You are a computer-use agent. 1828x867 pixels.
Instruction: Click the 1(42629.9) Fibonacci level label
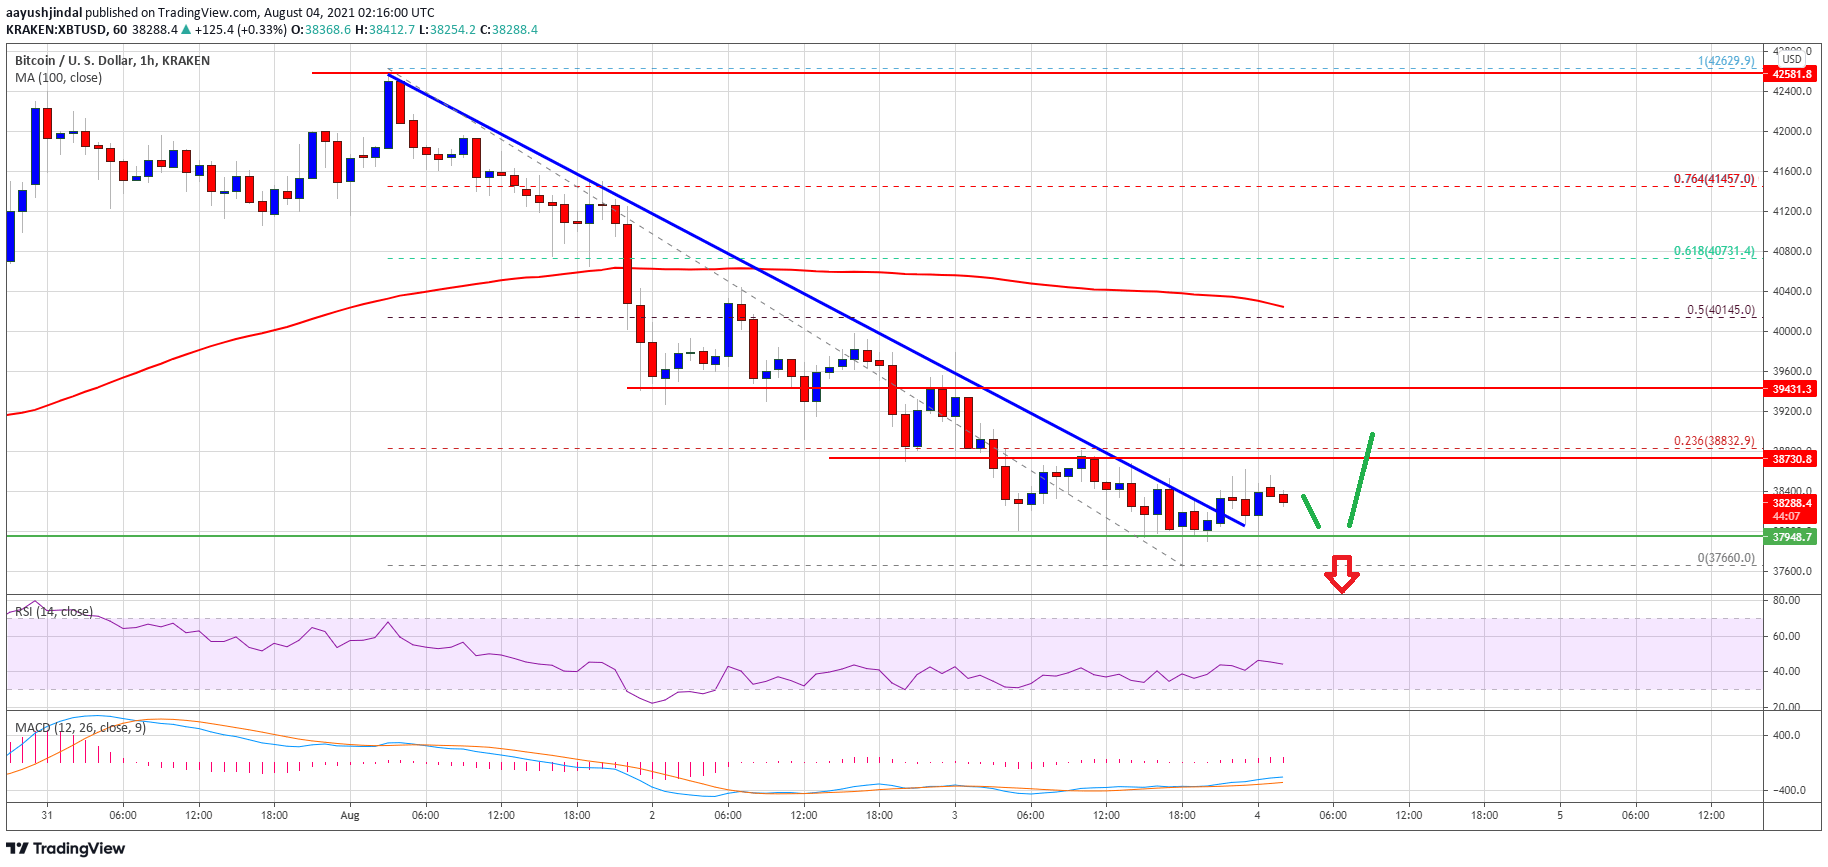pos(1726,61)
